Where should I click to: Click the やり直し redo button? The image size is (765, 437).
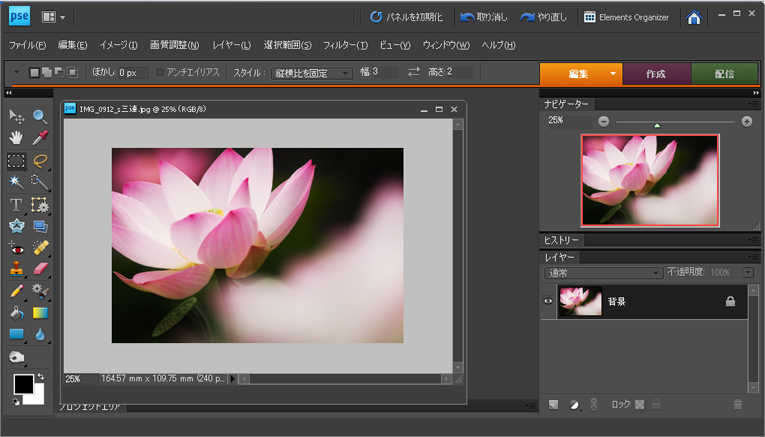[x=543, y=17]
